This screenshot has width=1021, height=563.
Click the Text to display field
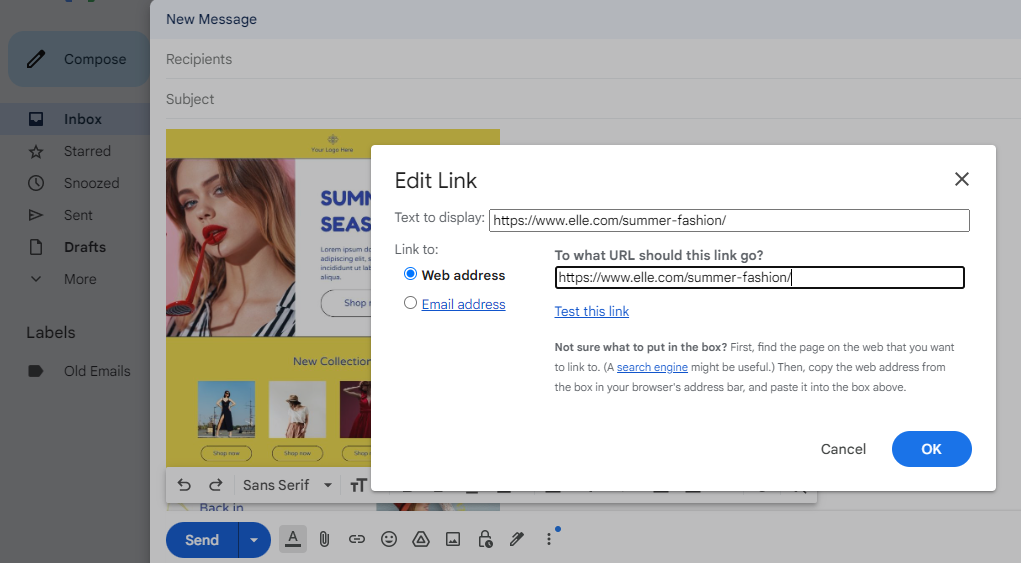tap(729, 220)
